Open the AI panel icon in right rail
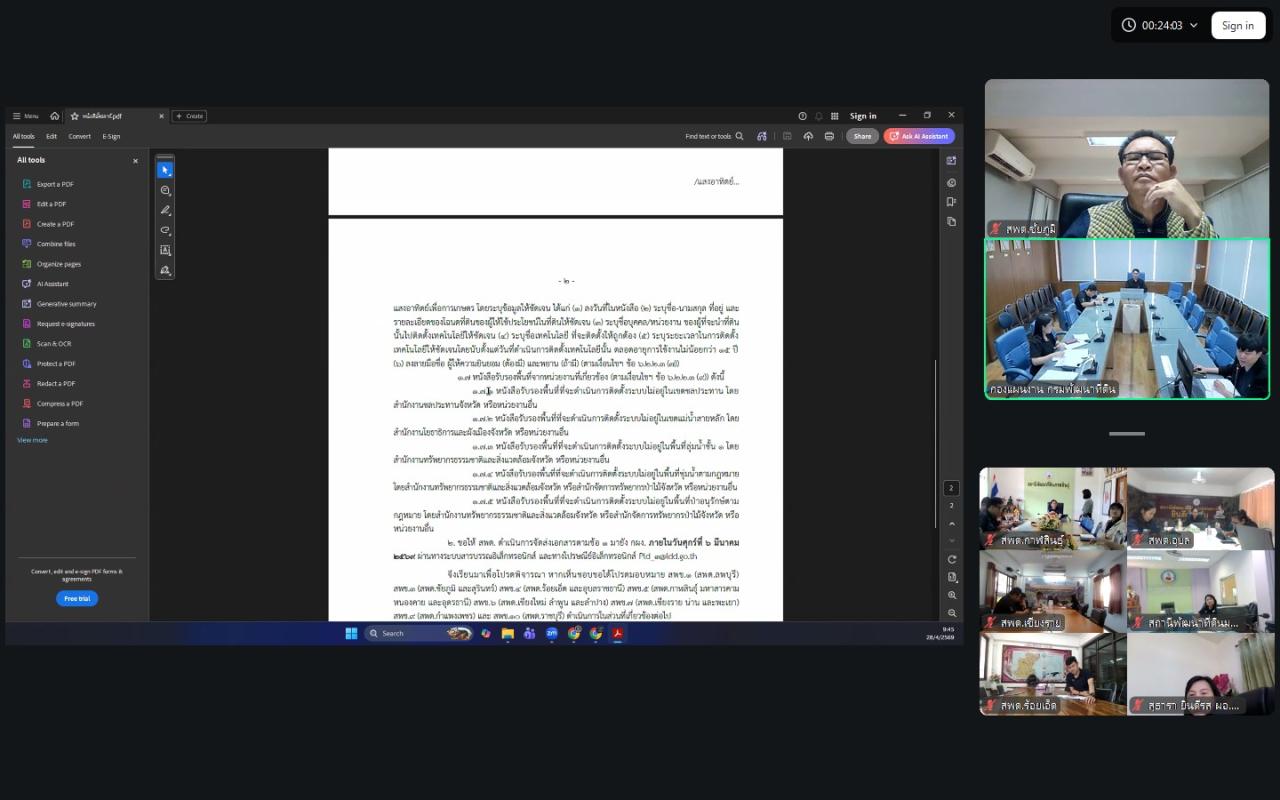 [951, 161]
